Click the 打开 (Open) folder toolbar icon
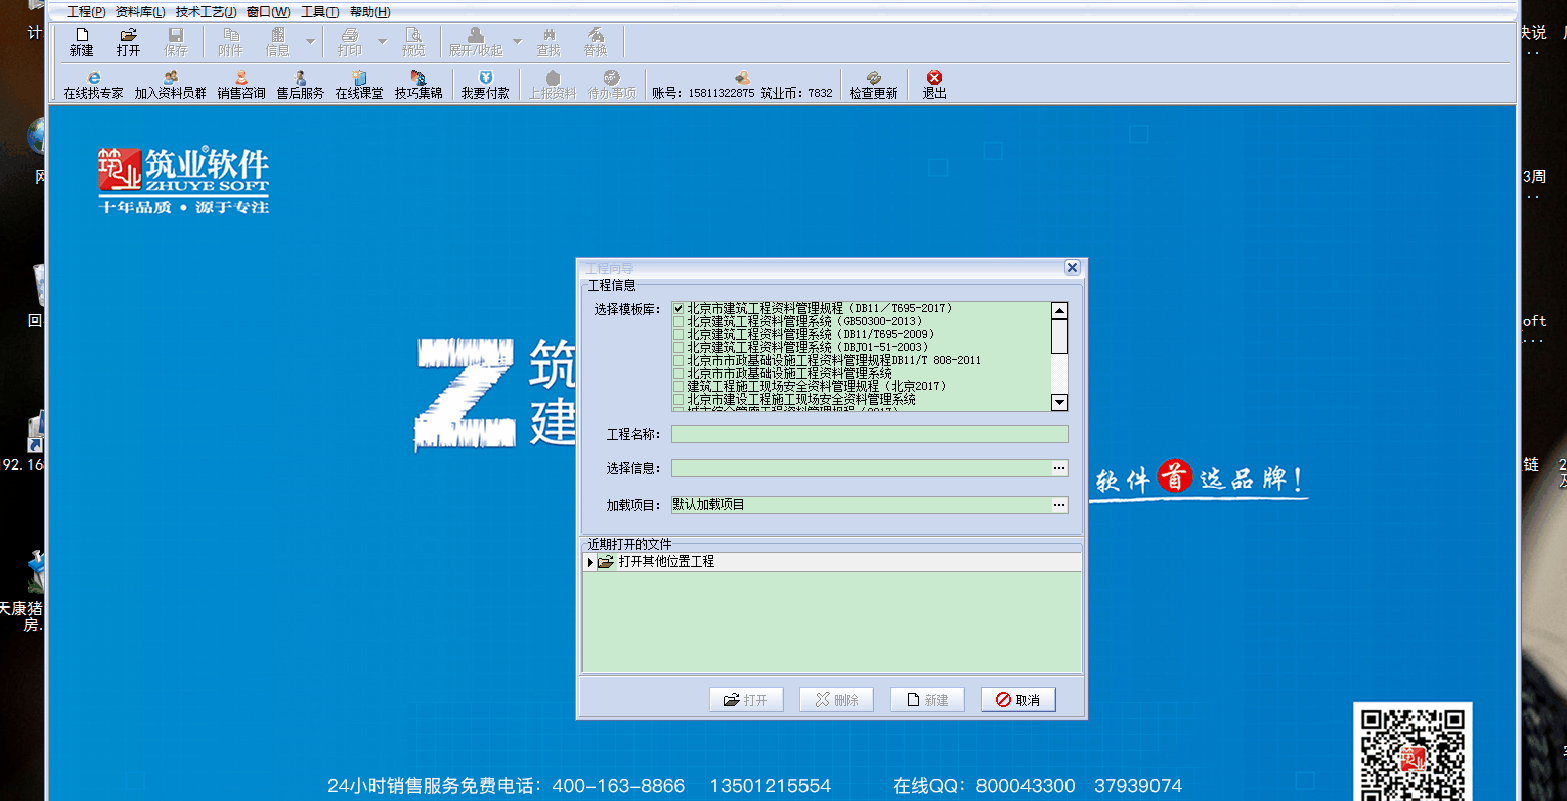This screenshot has width=1567, height=801. [x=128, y=36]
